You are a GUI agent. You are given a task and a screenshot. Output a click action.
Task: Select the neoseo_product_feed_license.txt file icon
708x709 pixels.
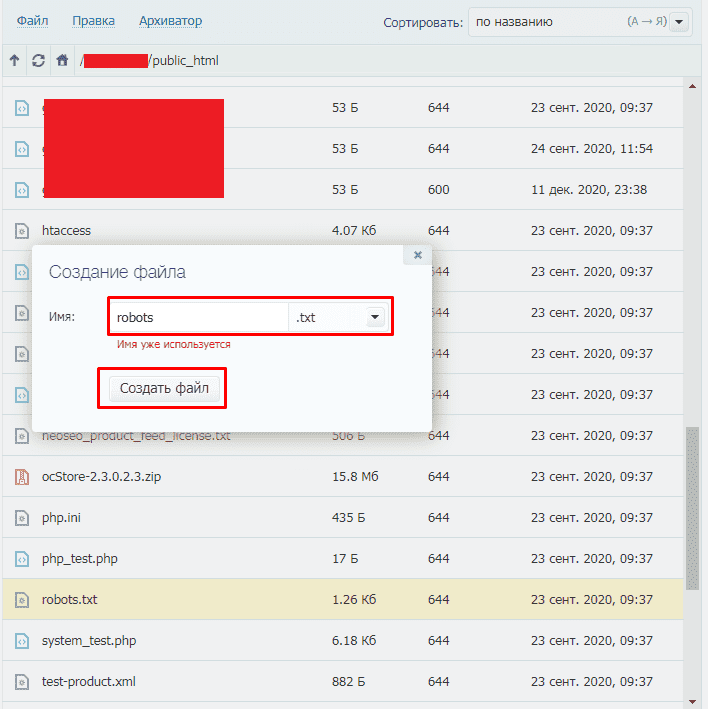coord(22,436)
